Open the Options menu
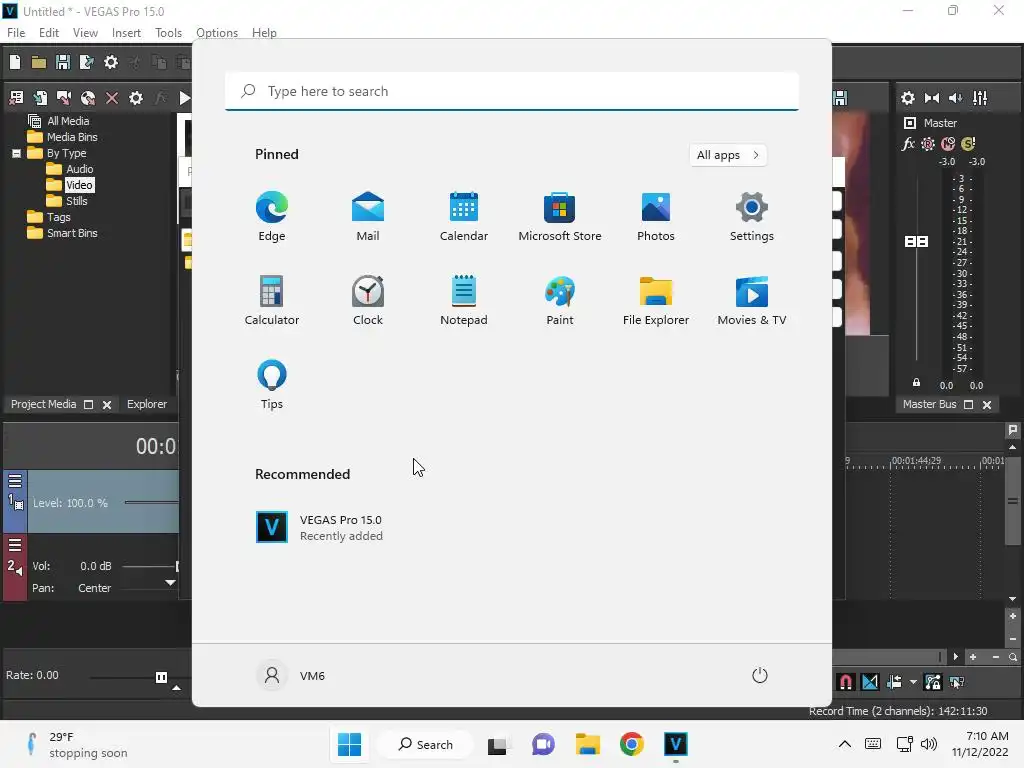 point(217,33)
